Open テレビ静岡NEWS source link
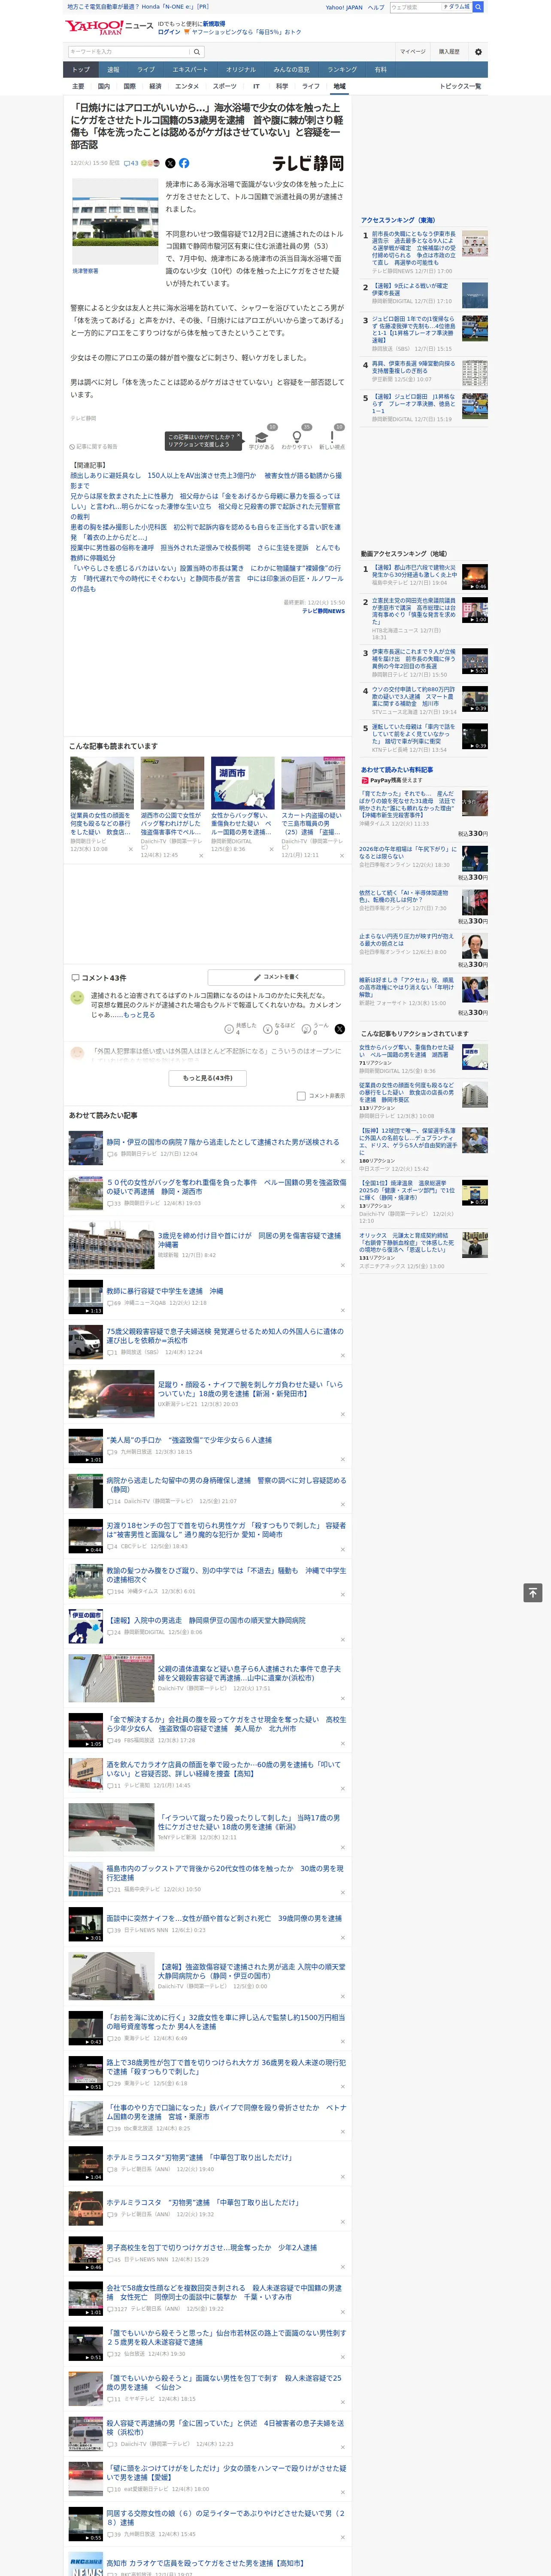Image resolution: width=551 pixels, height=2576 pixels. pos(323,611)
